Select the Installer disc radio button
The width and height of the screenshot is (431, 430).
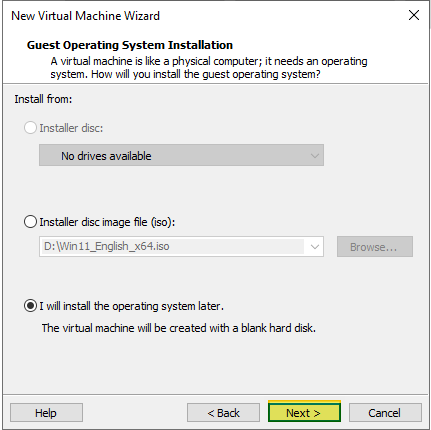click(x=30, y=128)
